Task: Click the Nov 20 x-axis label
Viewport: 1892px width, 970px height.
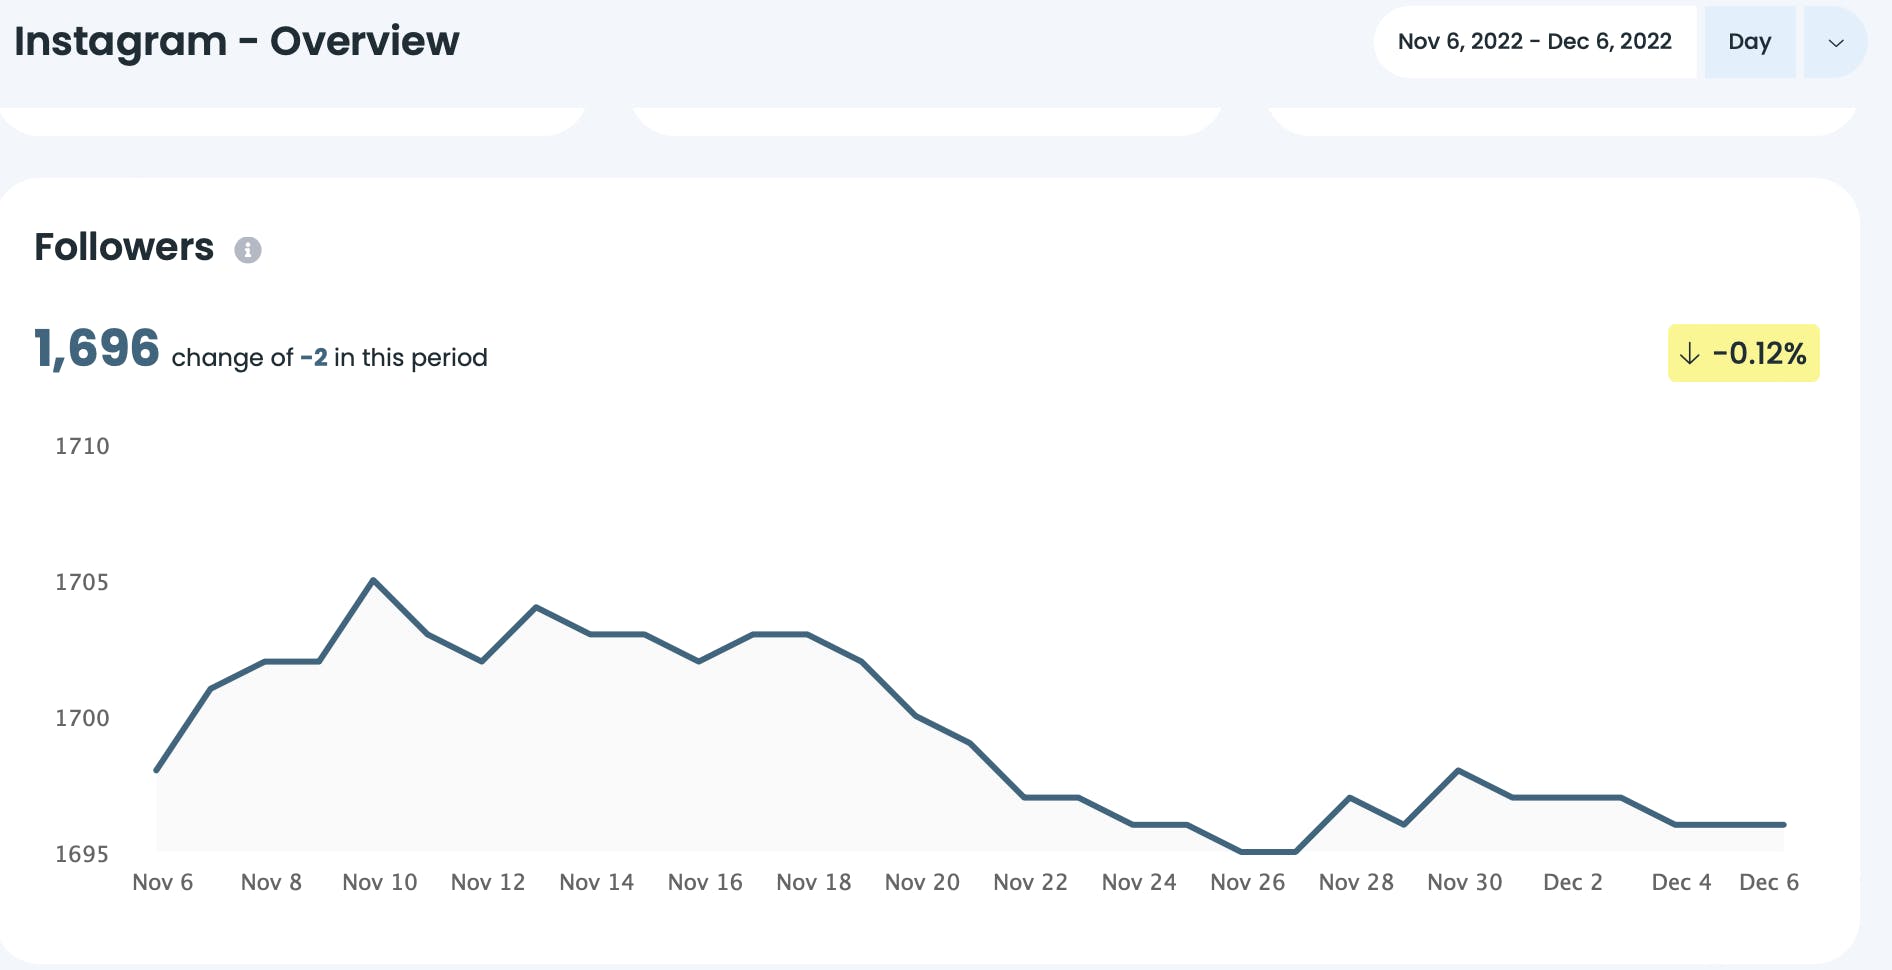Action: pos(922,882)
